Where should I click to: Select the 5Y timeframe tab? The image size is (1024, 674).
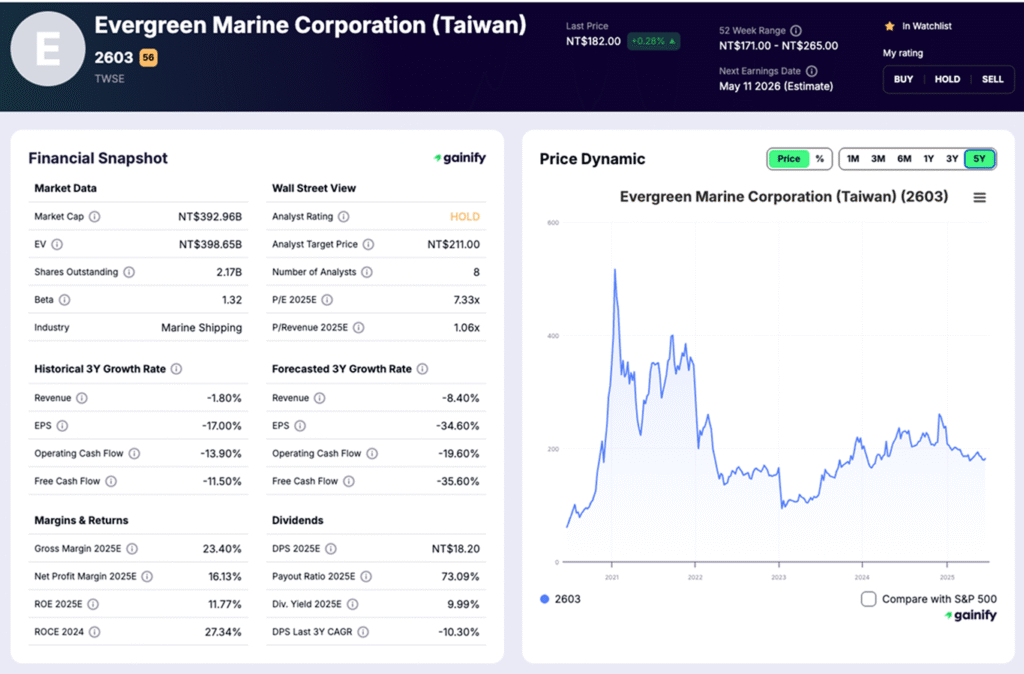coord(978,158)
